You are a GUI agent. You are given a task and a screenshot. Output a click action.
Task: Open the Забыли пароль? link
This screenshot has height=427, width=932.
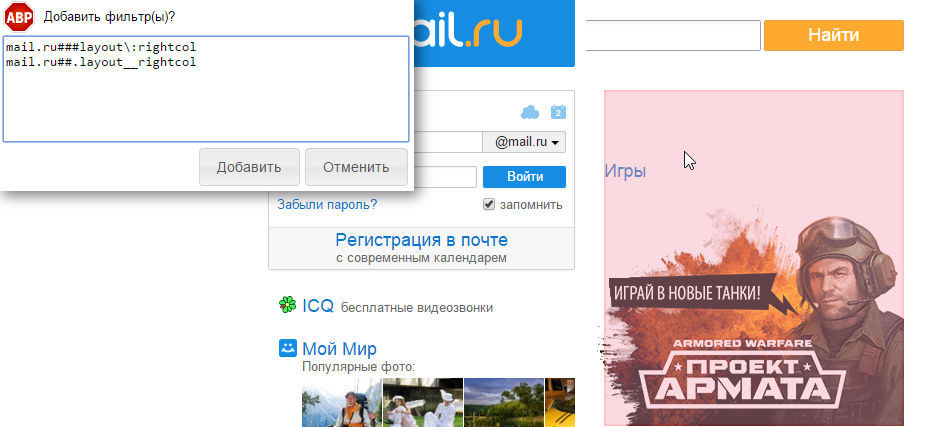click(327, 205)
